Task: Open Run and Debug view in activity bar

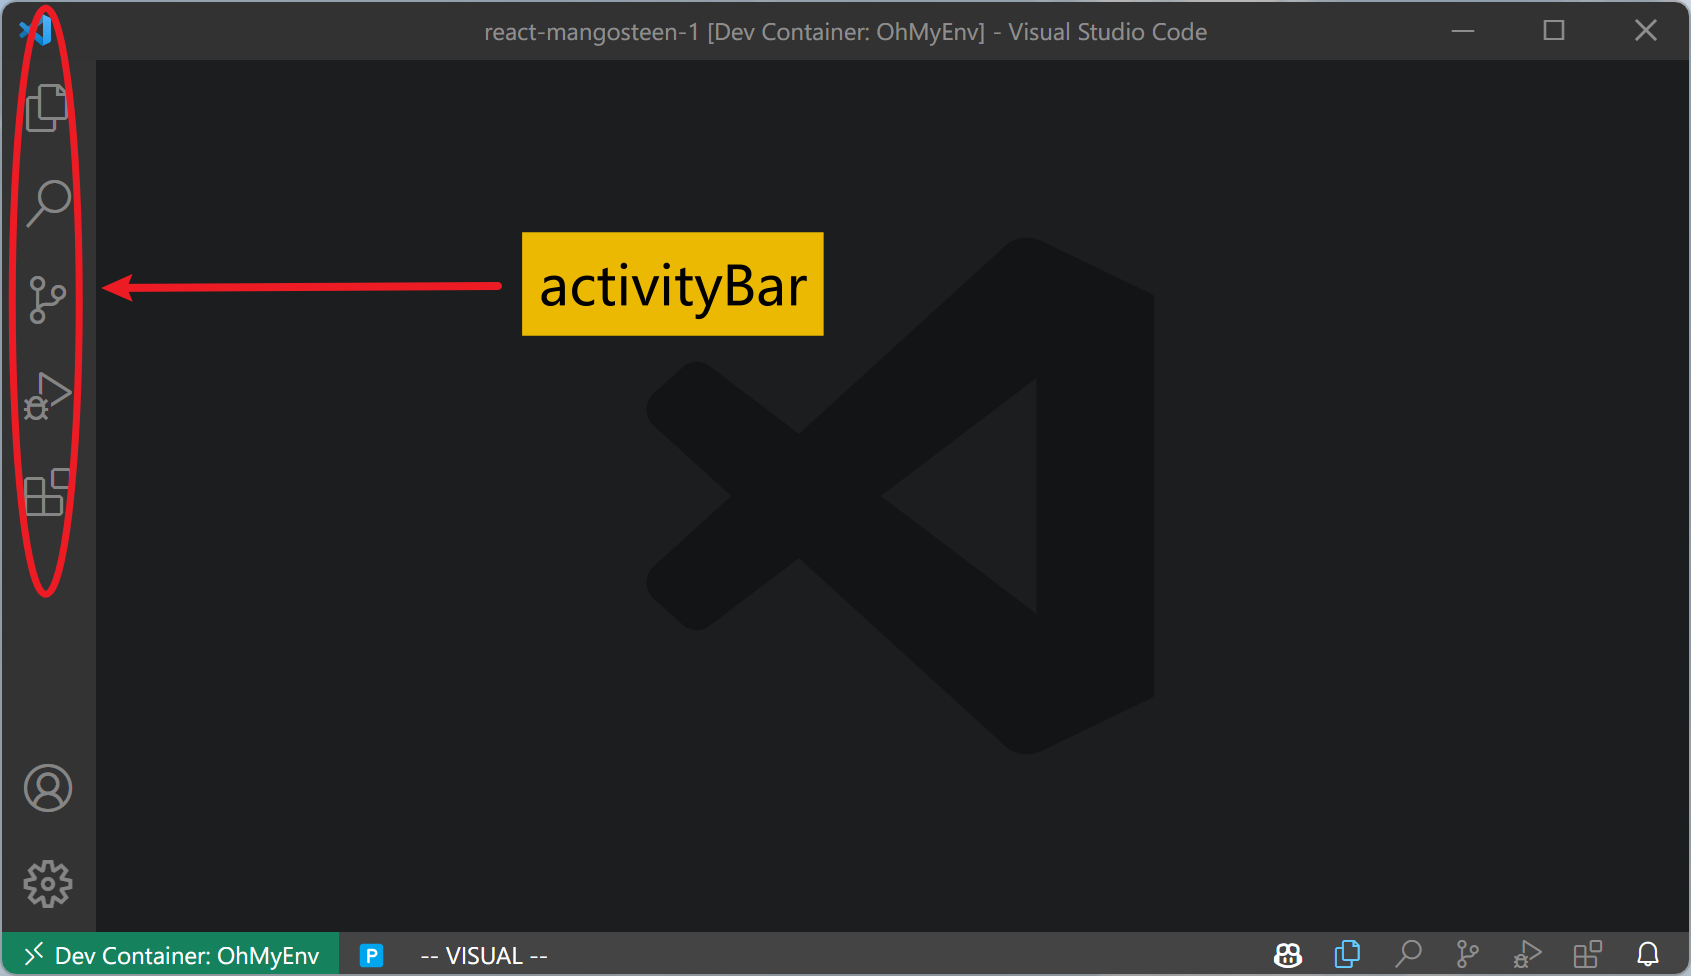Action: 47,396
